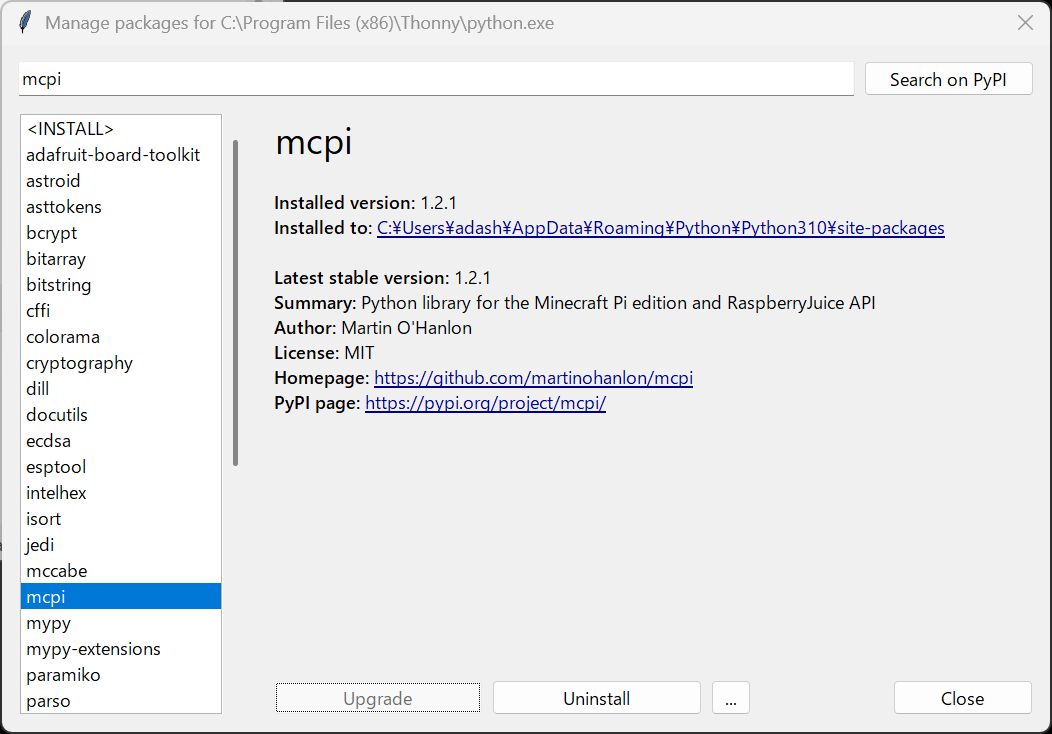Open the '...' more options button

[731, 698]
